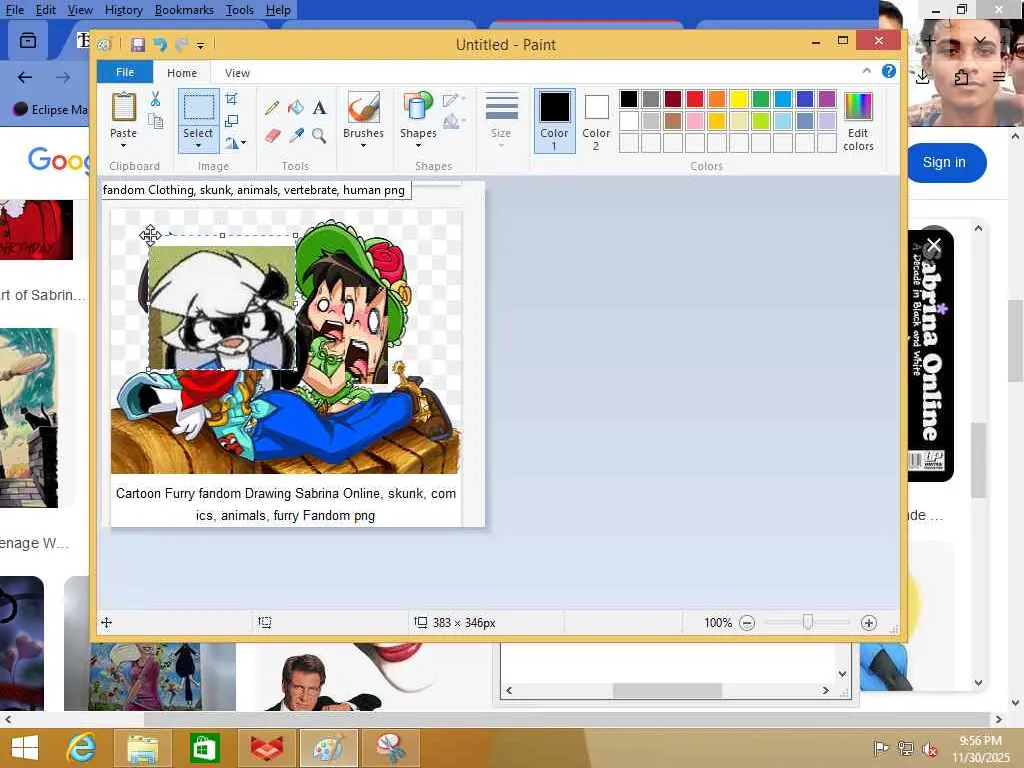Click the Windows Start button
The image size is (1024, 768).
(x=25, y=748)
